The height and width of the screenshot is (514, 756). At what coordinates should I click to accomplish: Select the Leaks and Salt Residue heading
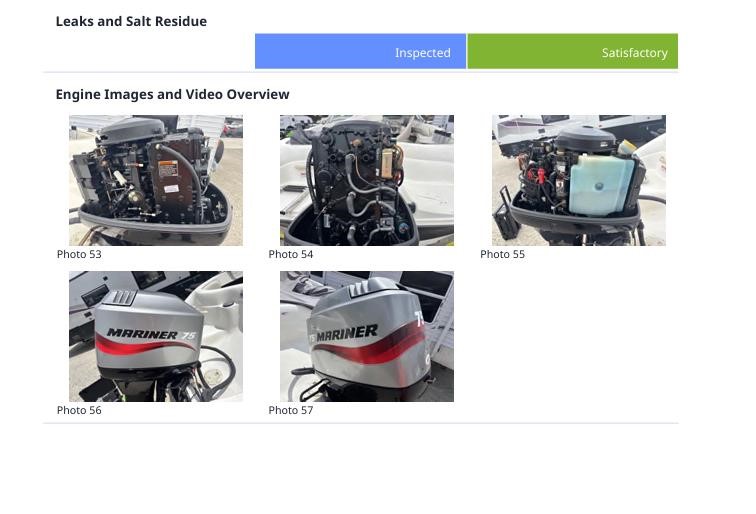(x=131, y=21)
